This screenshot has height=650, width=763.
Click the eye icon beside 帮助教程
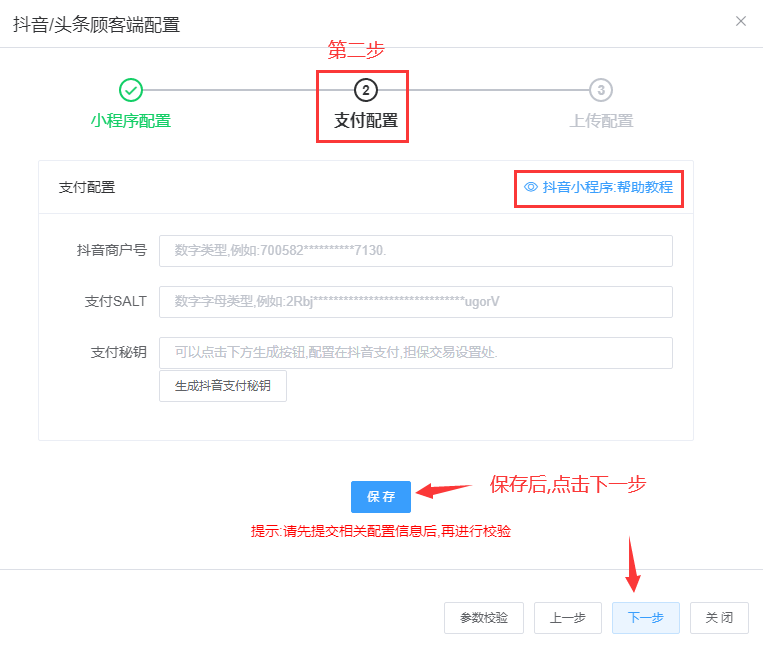tap(531, 187)
